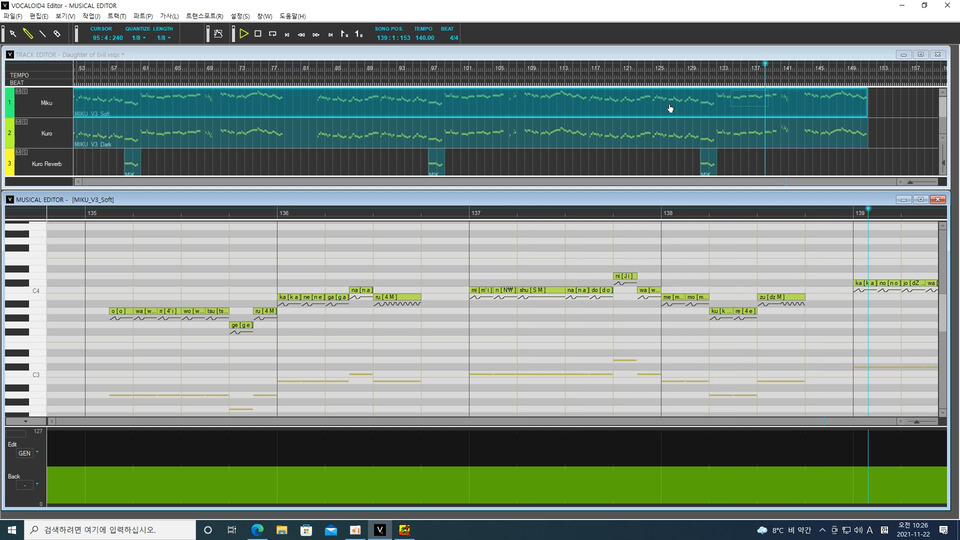Click the grid auto-scroll toolbar icon

pyautogui.click(x=218, y=34)
